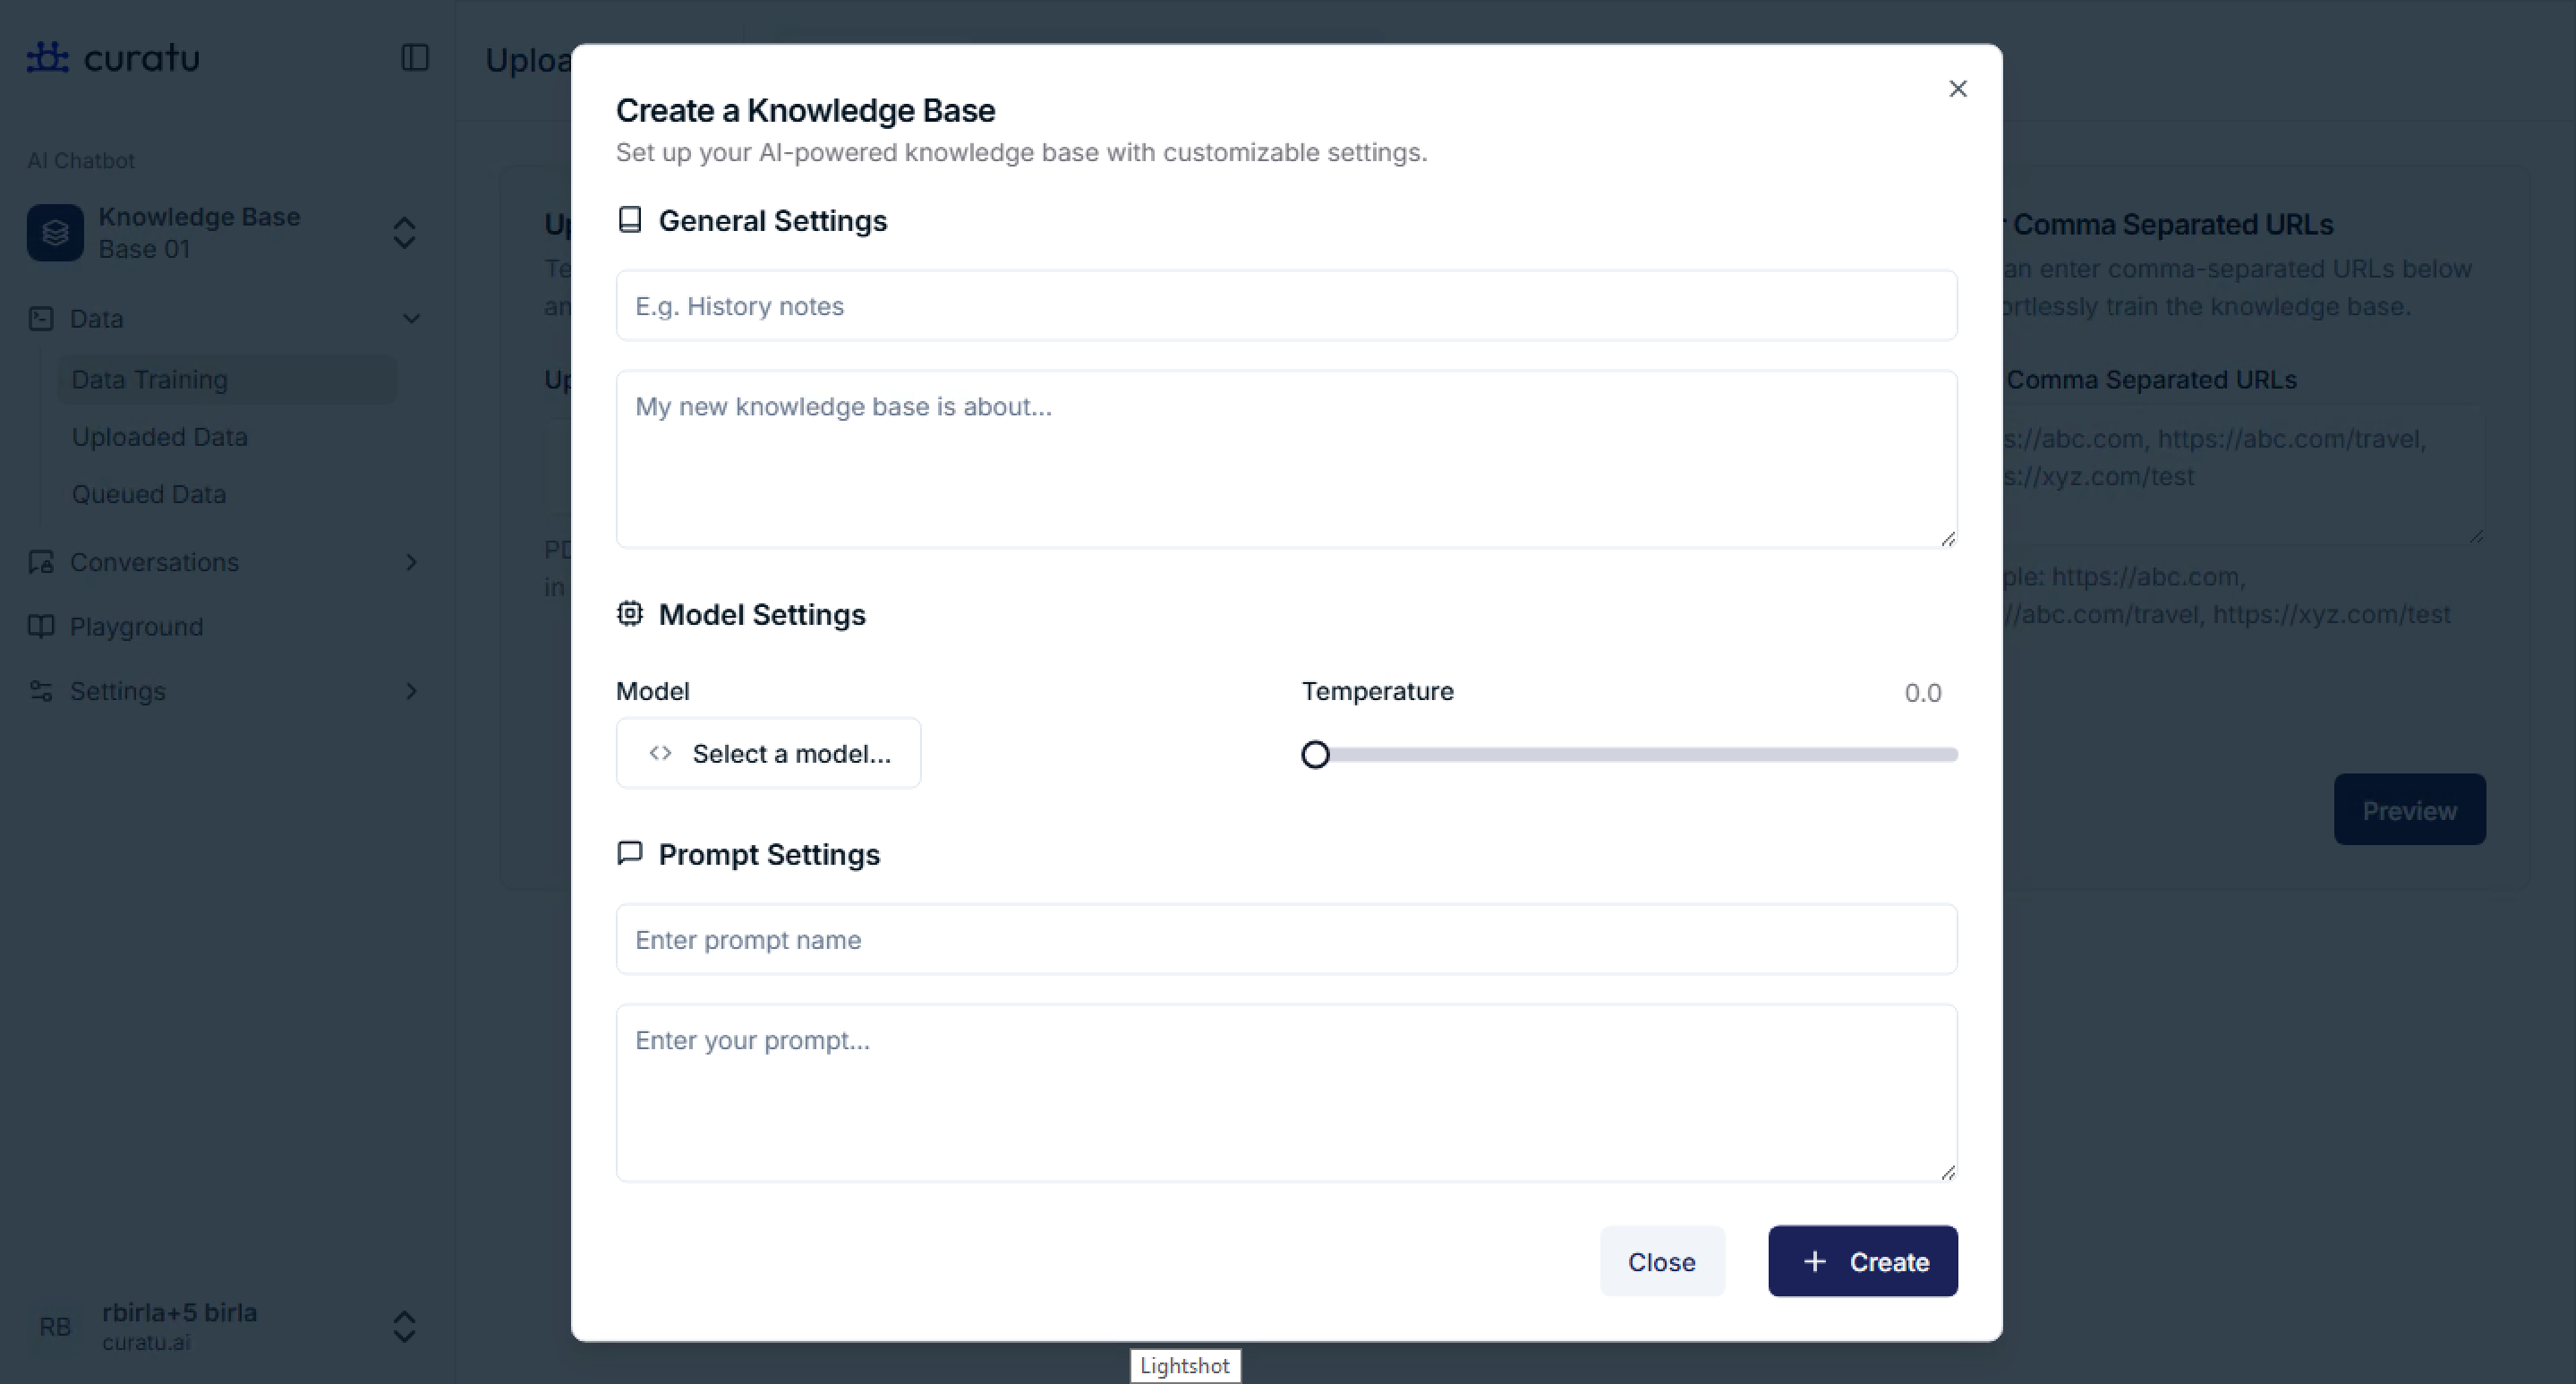Expand the Settings section arrow
The image size is (2576, 1384).
point(411,691)
